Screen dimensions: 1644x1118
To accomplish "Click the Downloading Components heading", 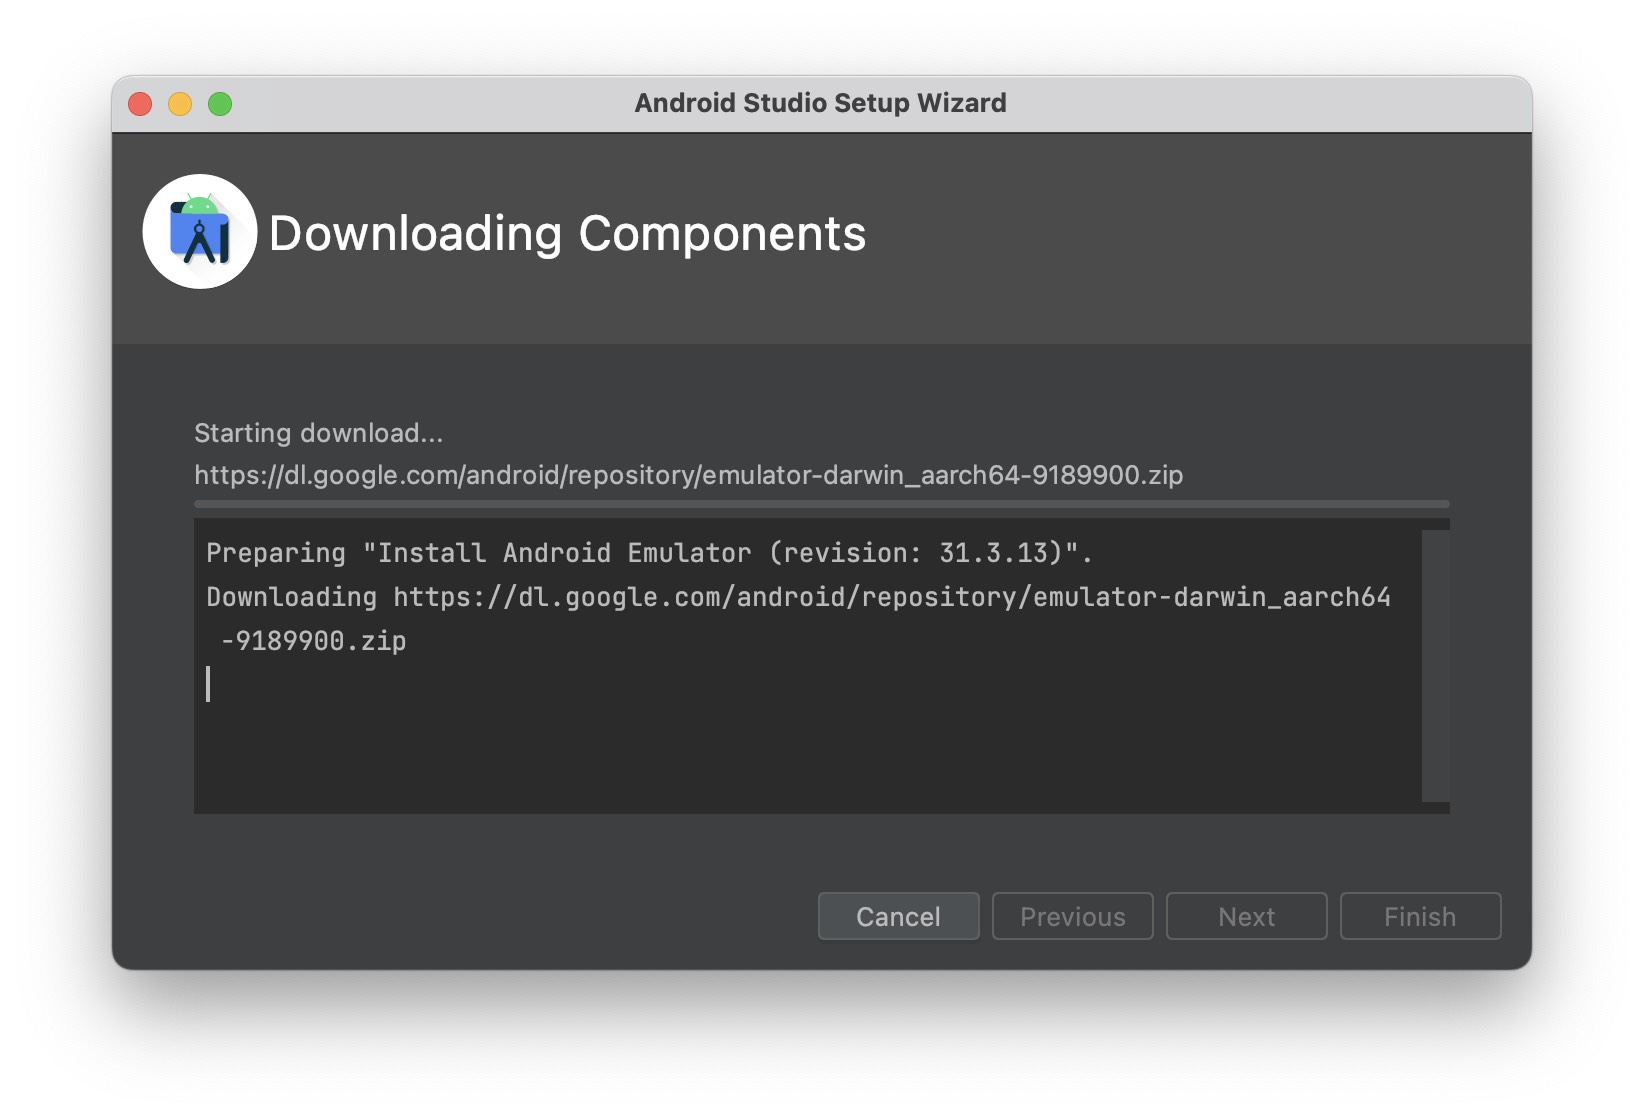I will click(x=566, y=235).
